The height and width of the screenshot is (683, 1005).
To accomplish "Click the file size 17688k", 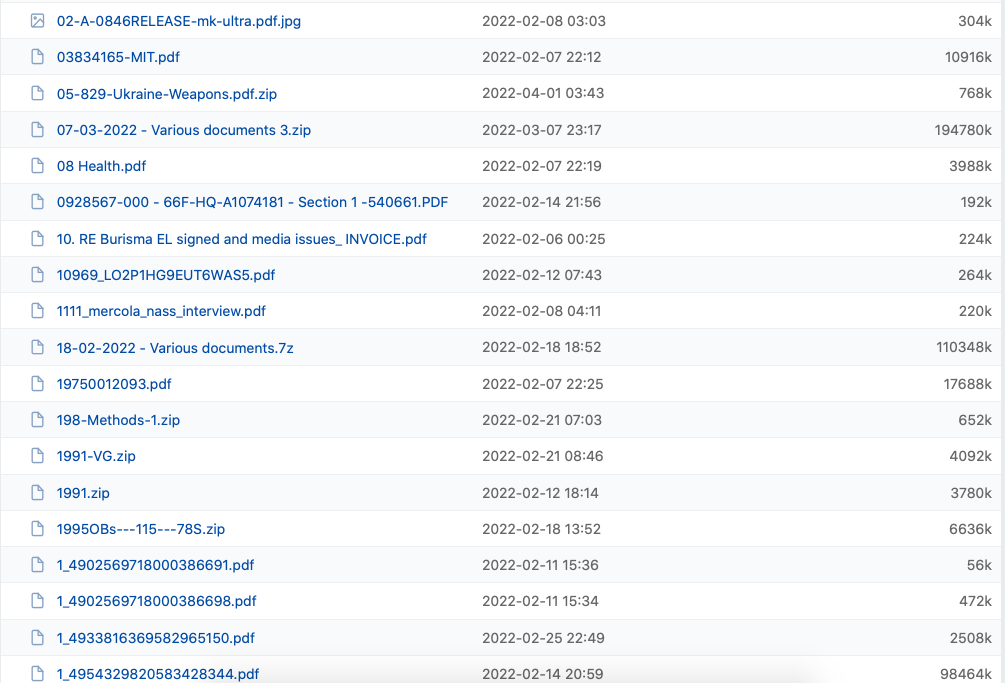I will (x=967, y=384).
